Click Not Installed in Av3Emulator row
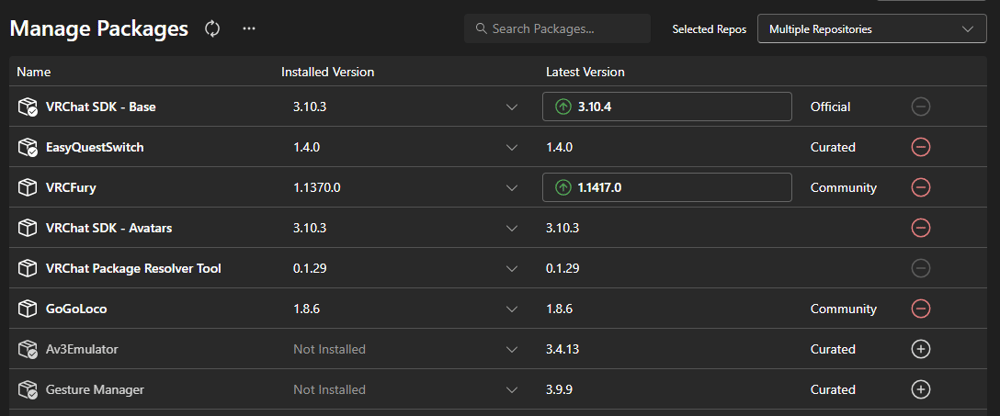 coord(329,349)
